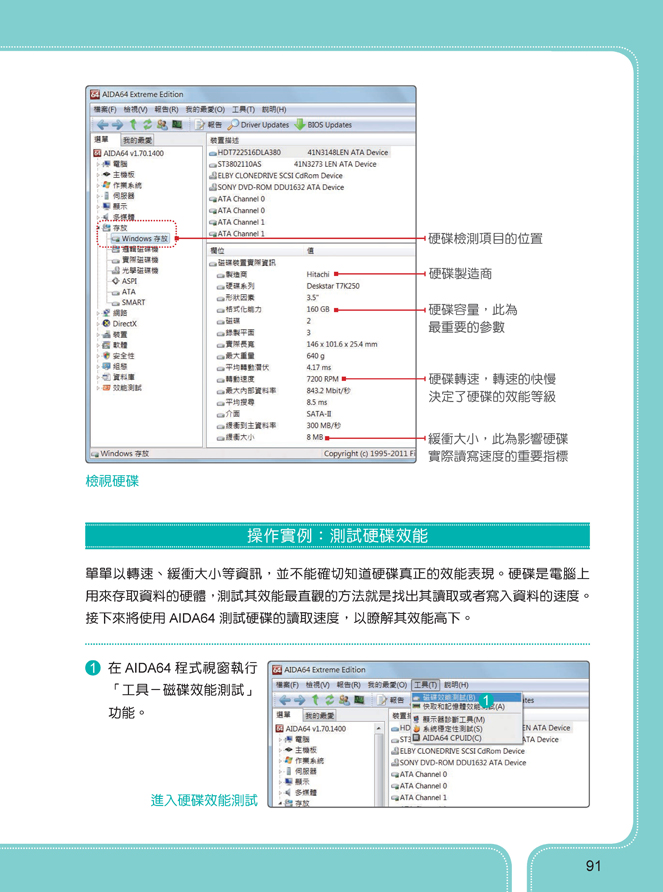663x892 pixels.
Task: Click Refresh icon in window with open Tools menu
Action: pos(330,700)
